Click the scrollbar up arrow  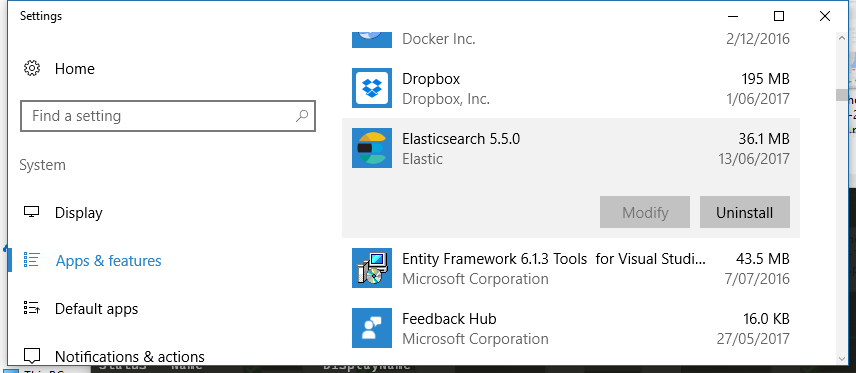842,38
